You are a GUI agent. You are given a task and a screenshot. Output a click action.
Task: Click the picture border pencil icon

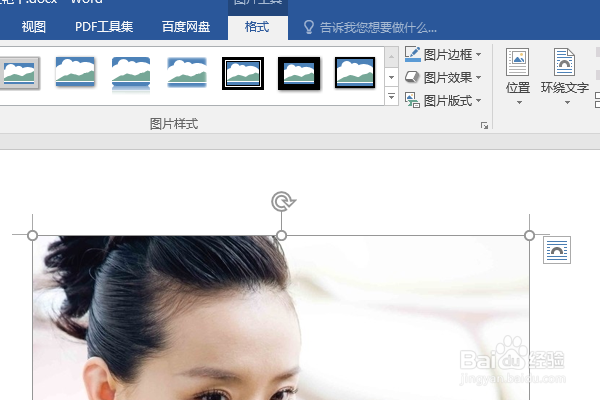(412, 54)
